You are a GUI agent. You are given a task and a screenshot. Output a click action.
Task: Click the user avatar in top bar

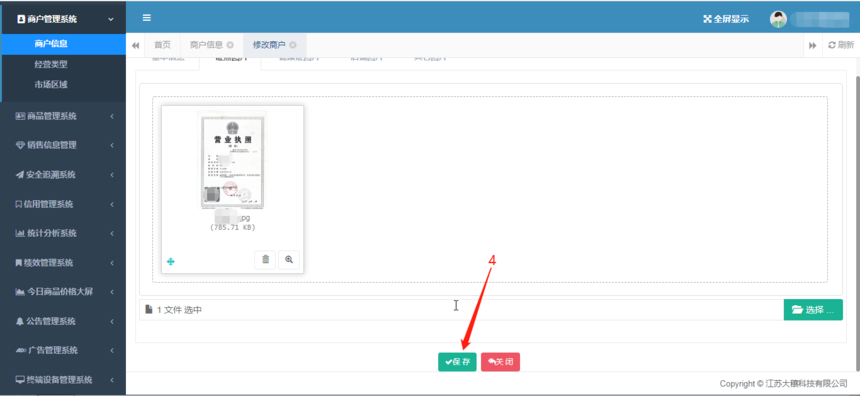778,19
